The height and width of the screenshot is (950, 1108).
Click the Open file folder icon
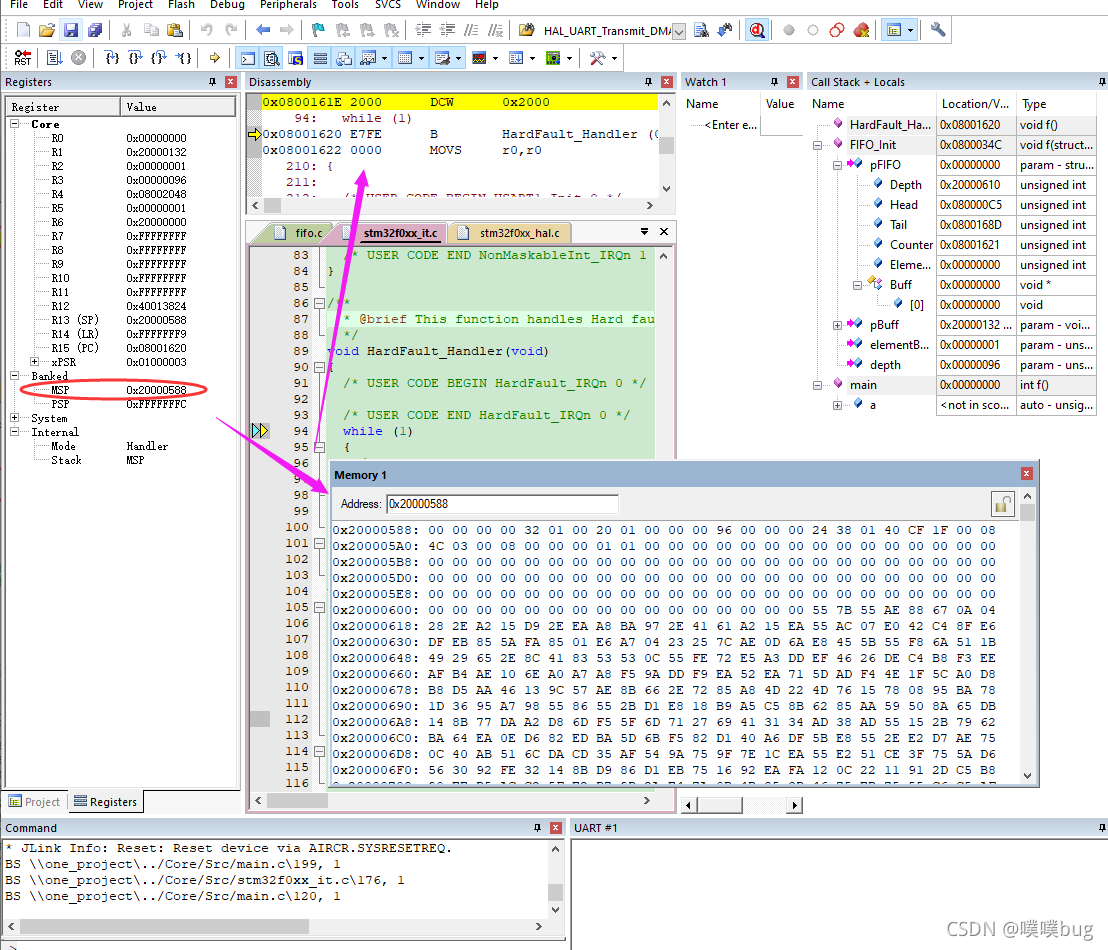(x=47, y=30)
